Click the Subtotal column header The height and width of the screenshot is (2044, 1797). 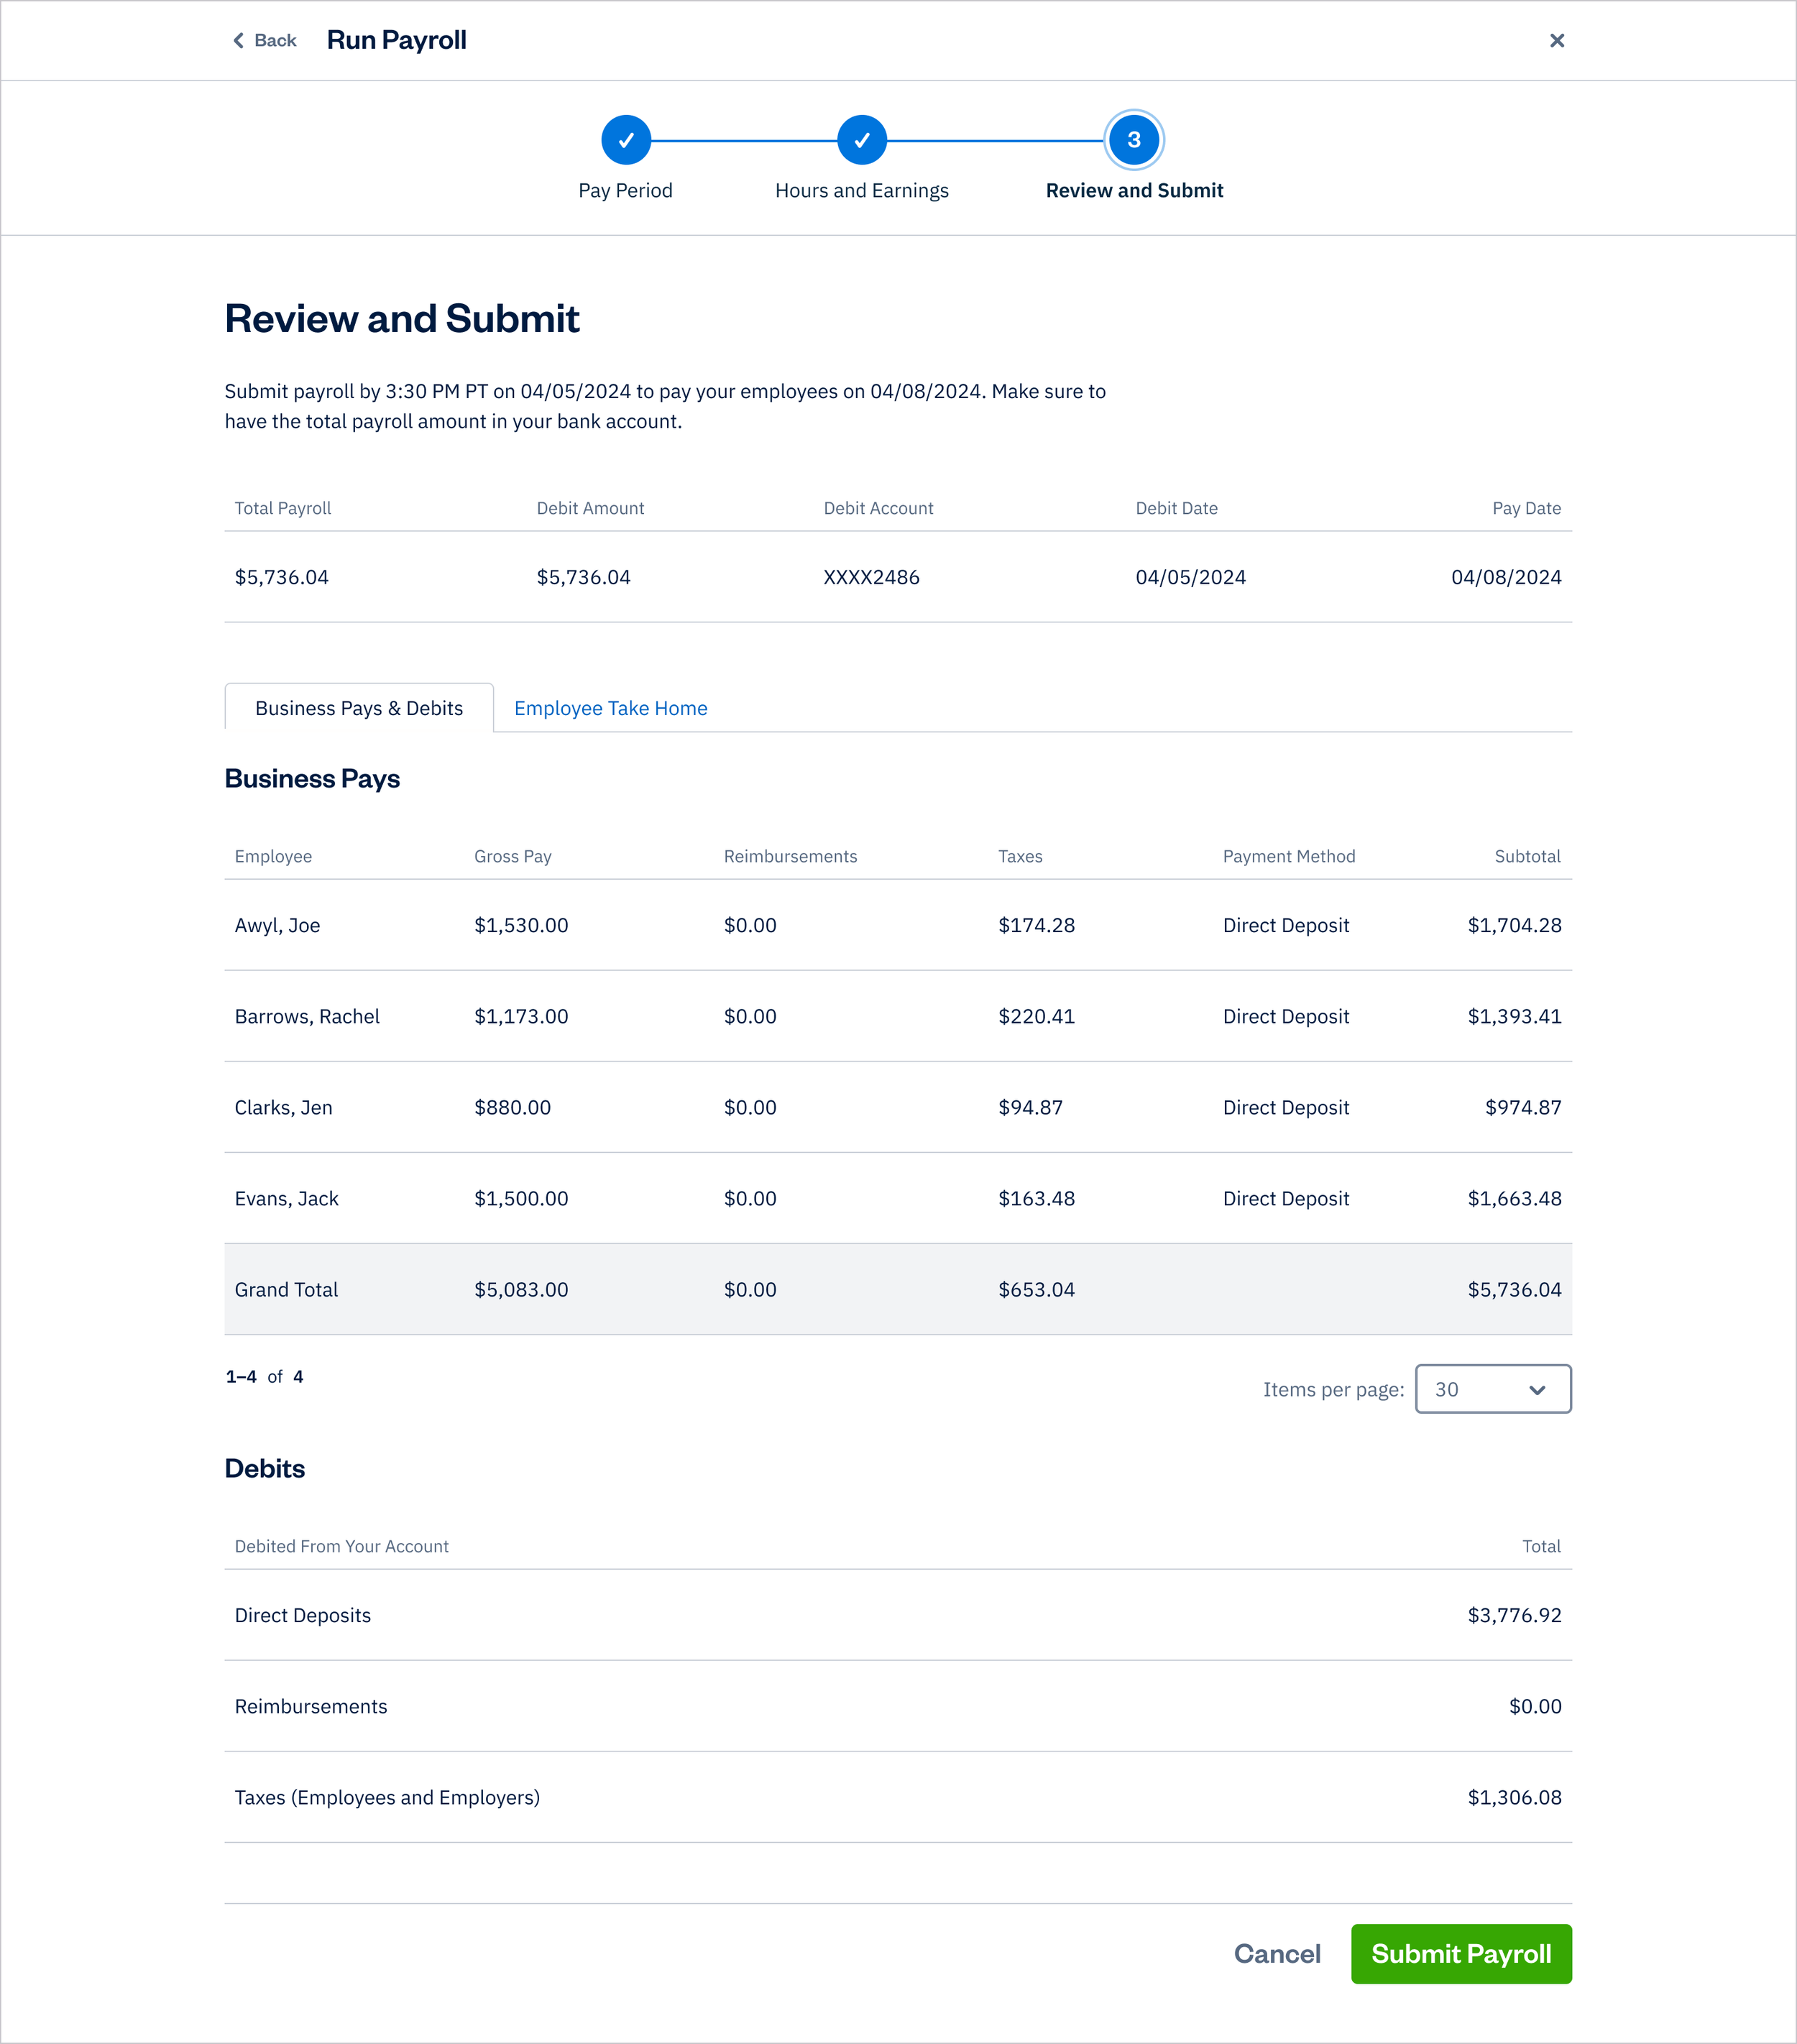(x=1526, y=856)
